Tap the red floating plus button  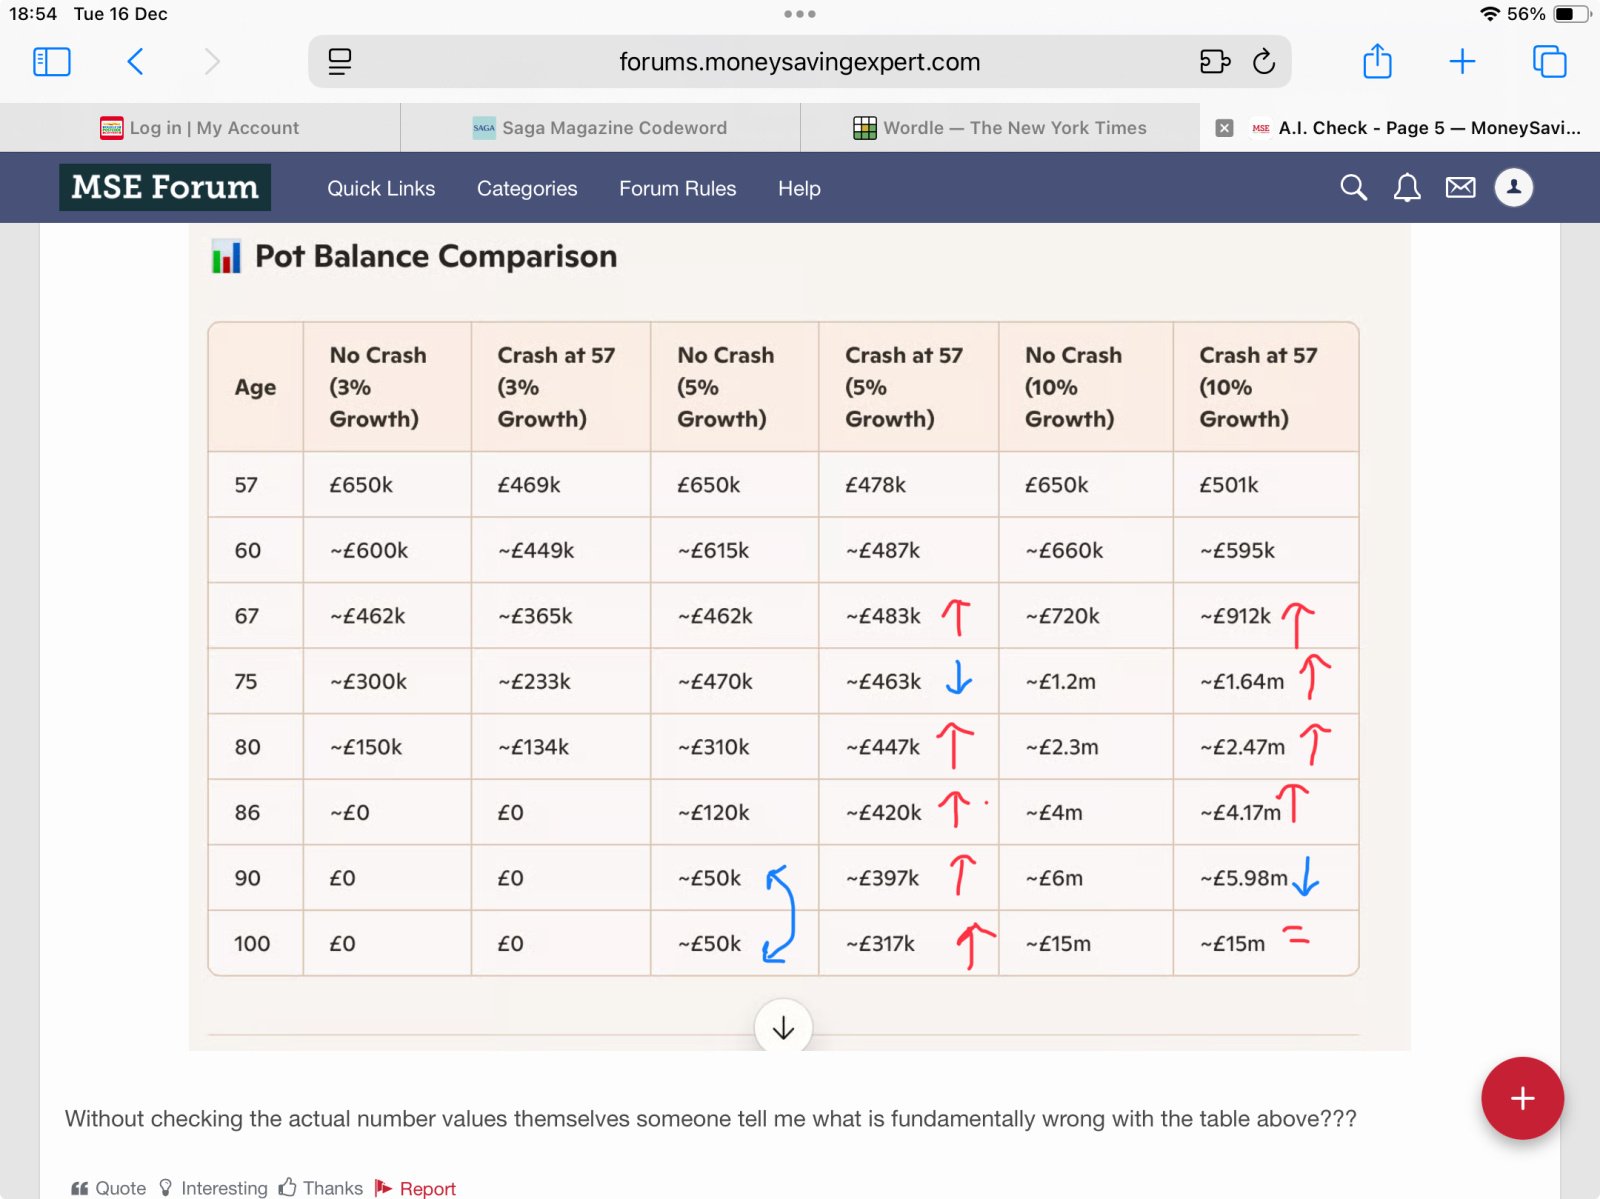tap(1522, 1098)
